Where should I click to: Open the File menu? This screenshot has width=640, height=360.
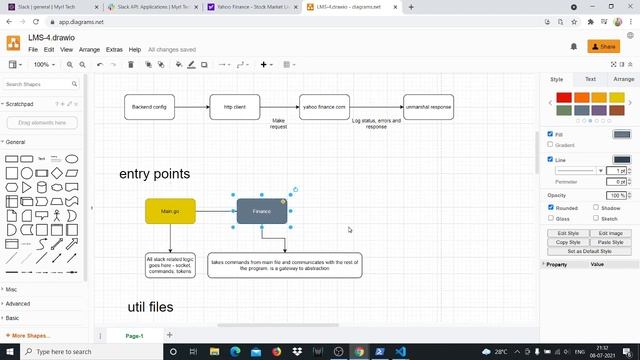tap(33, 49)
